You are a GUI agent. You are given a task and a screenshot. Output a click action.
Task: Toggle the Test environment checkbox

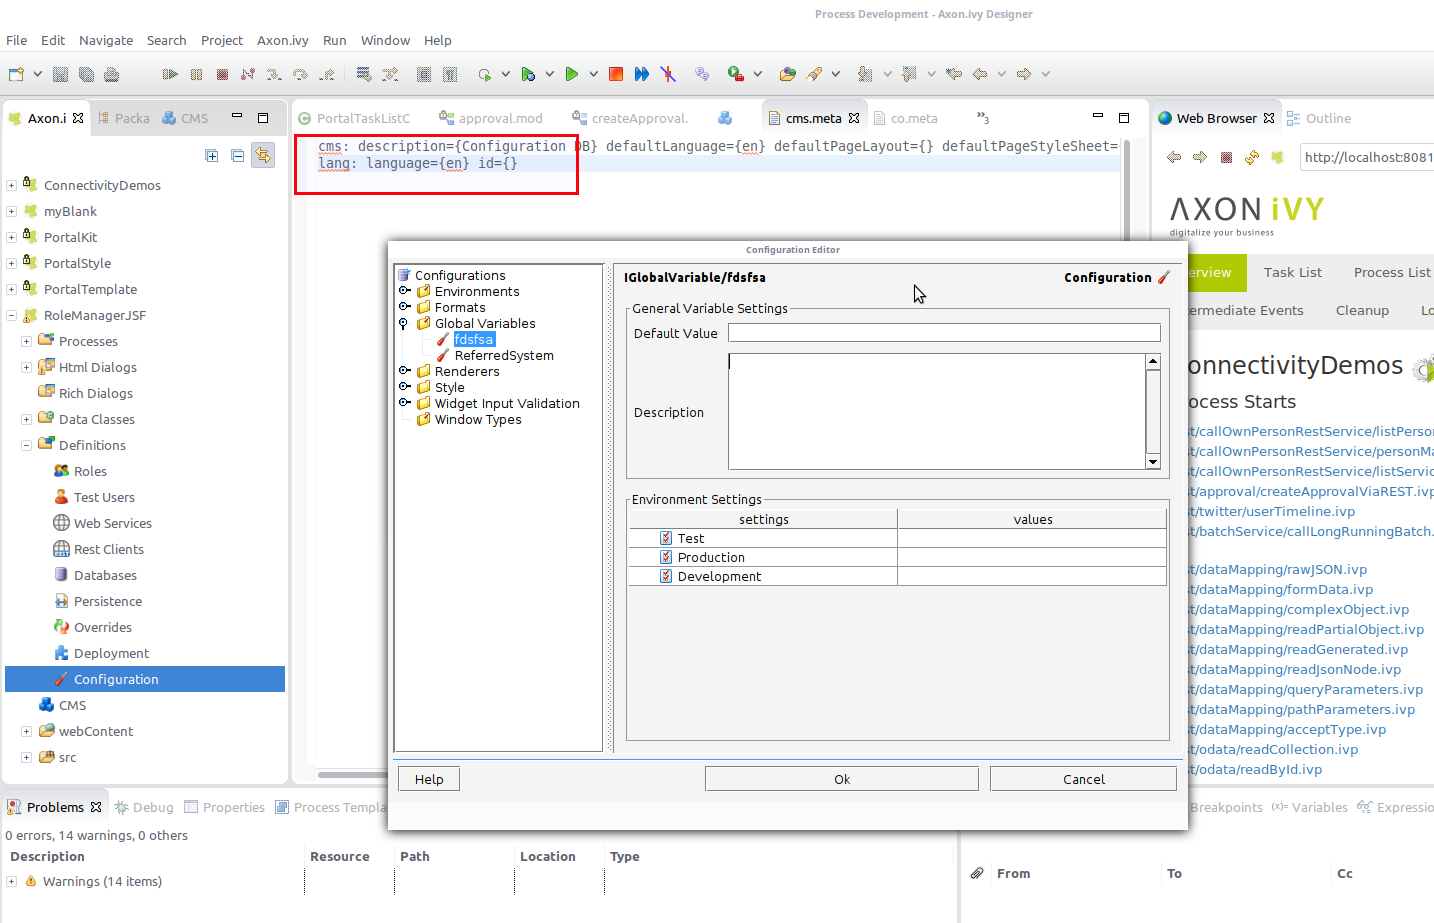pyautogui.click(x=666, y=538)
